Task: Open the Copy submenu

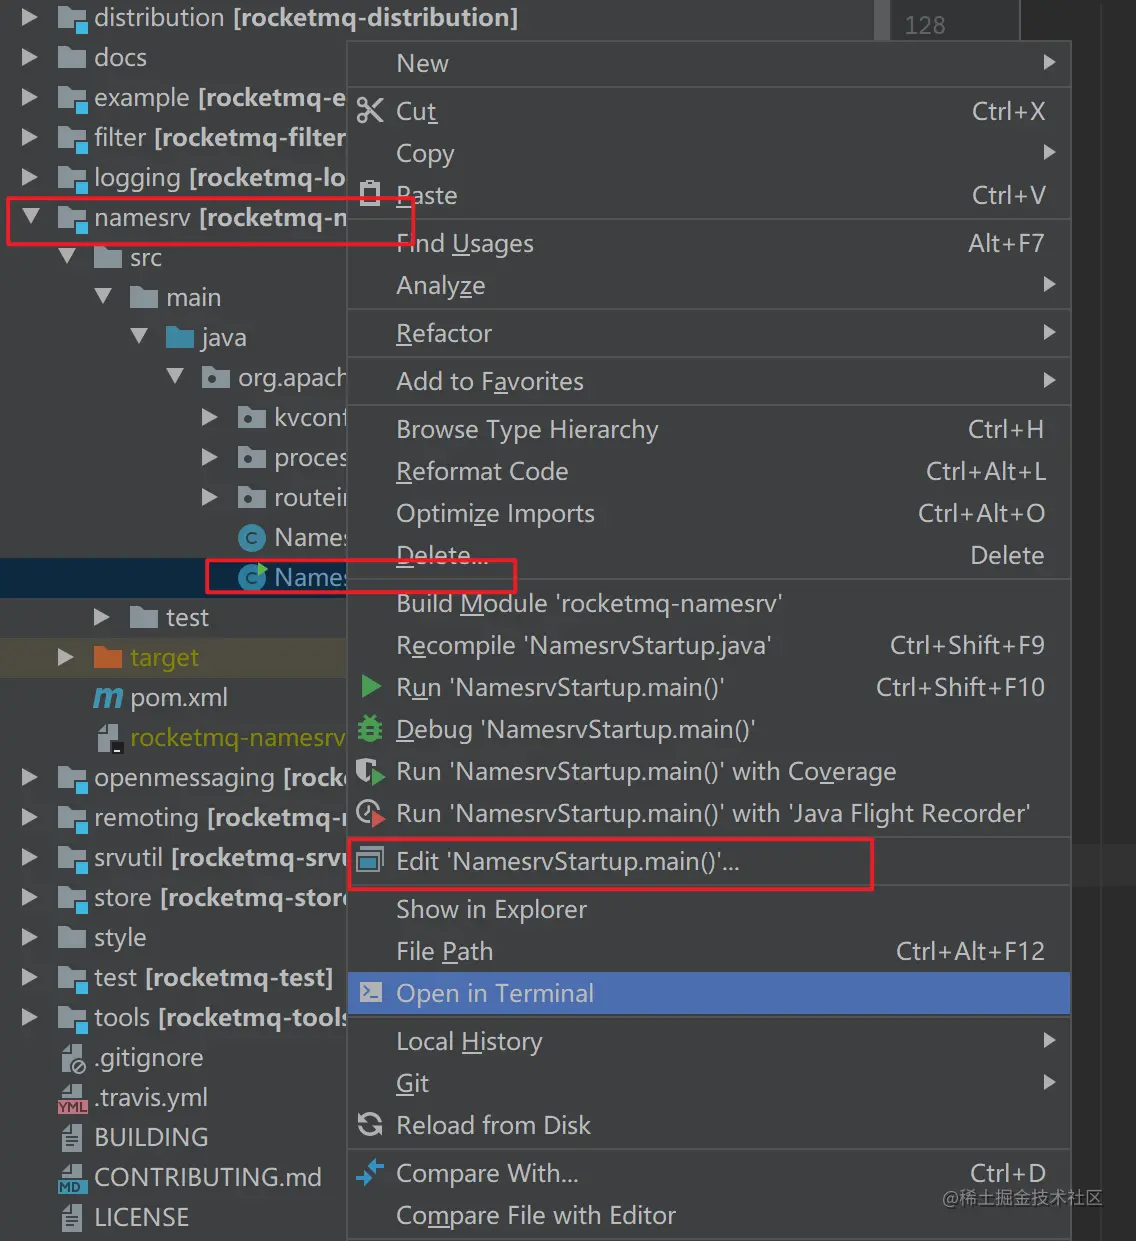Action: tap(709, 153)
